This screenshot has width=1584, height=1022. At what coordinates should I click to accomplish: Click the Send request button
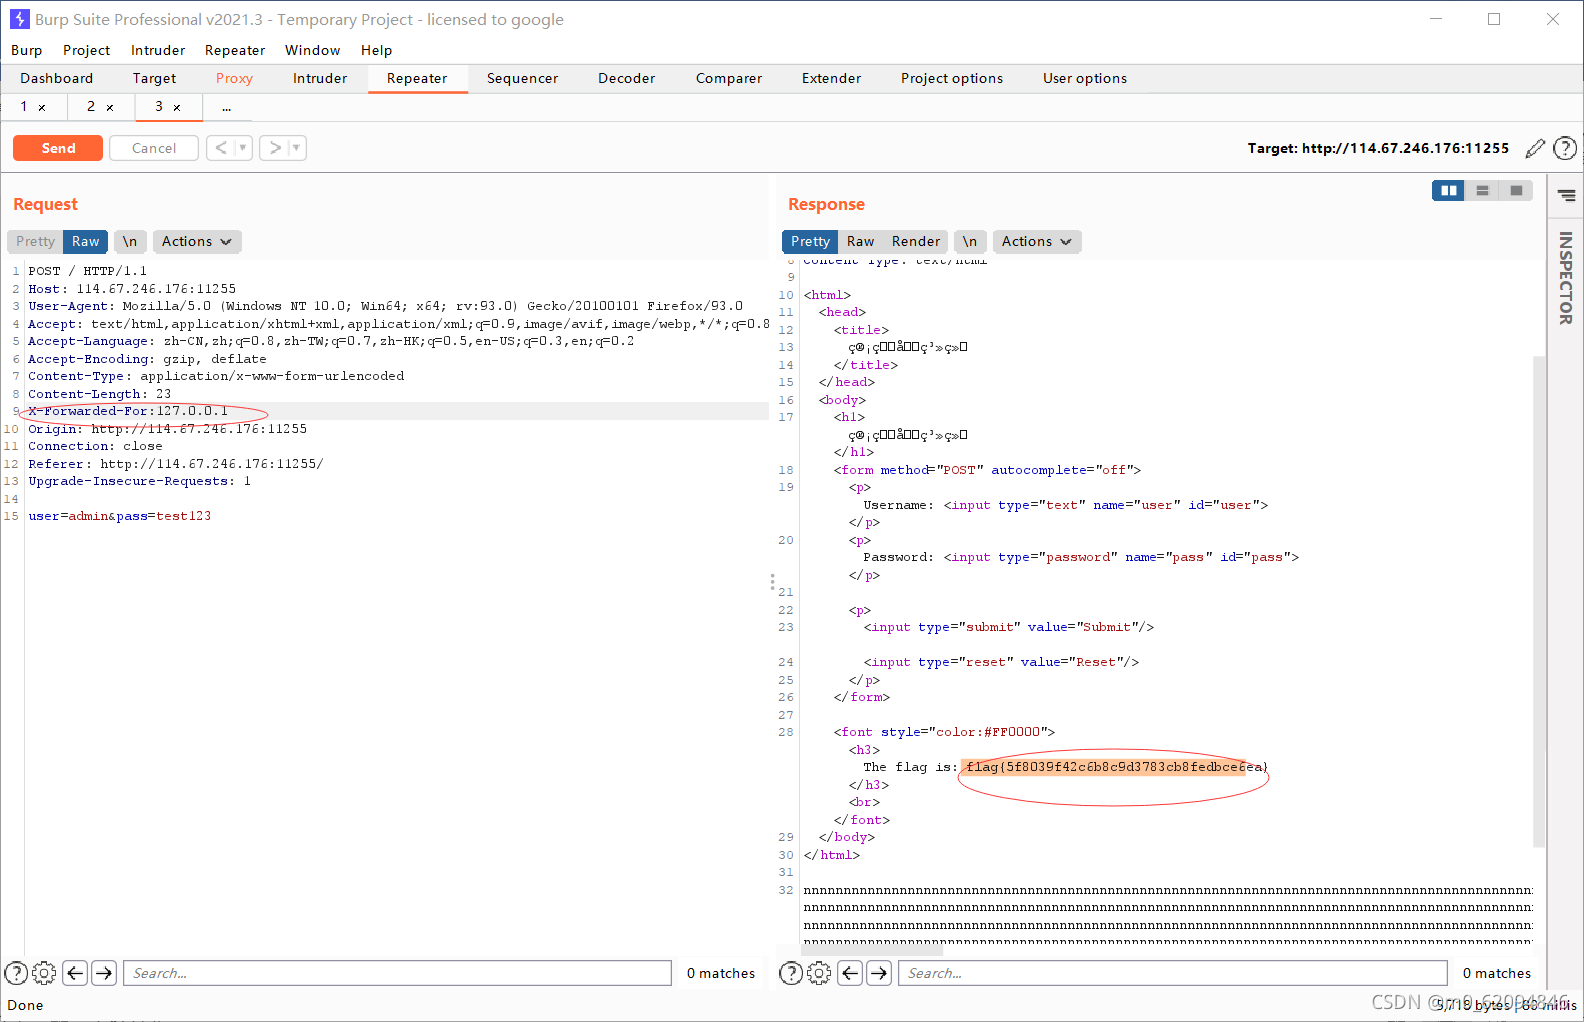pyautogui.click(x=58, y=148)
